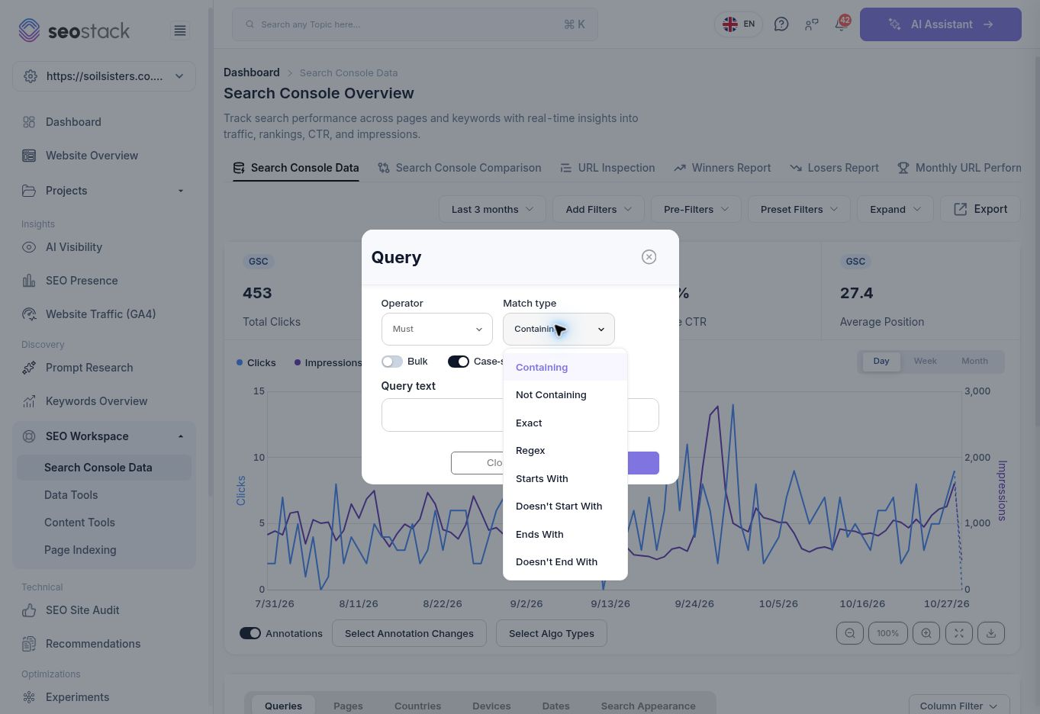Open the site selector dropdown
The image size is (1040, 714).
pos(104,76)
